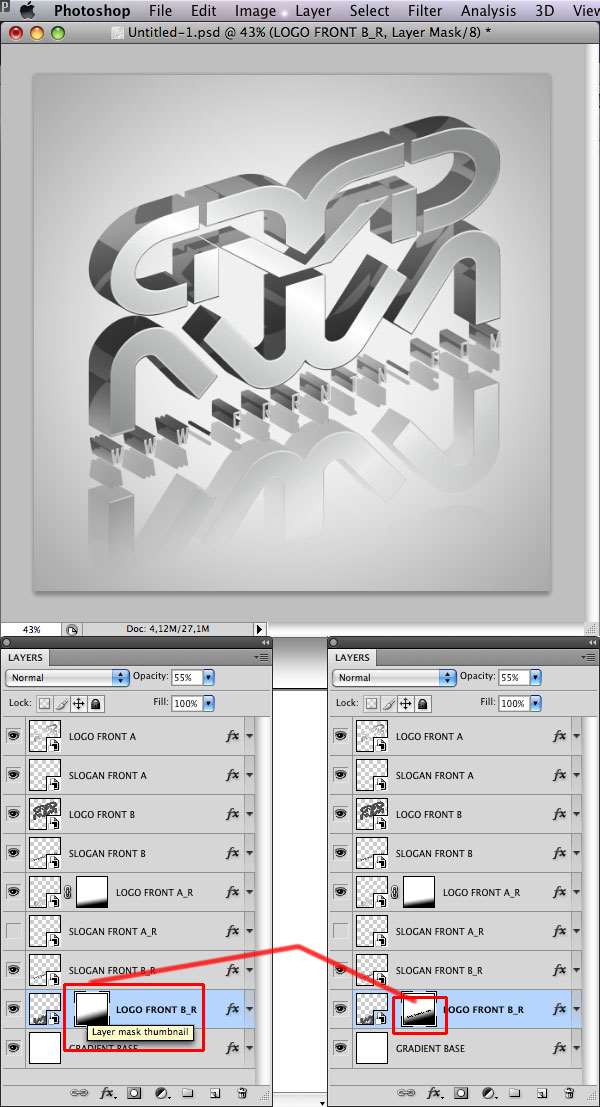Expand Fill dropdown arrow in left Layers panel

coord(209,704)
